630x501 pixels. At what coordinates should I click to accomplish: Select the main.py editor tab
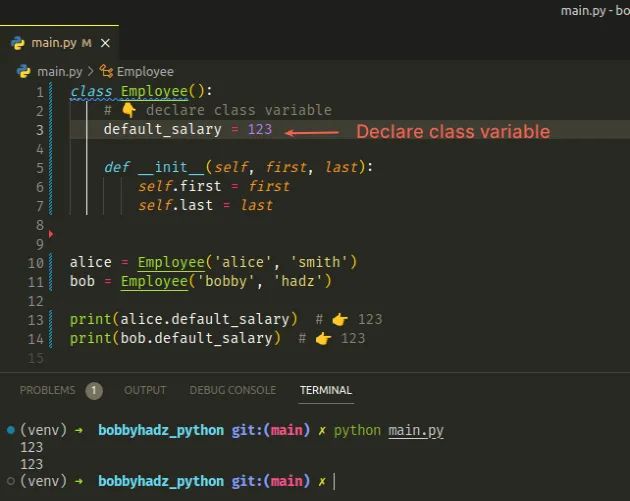[59, 43]
